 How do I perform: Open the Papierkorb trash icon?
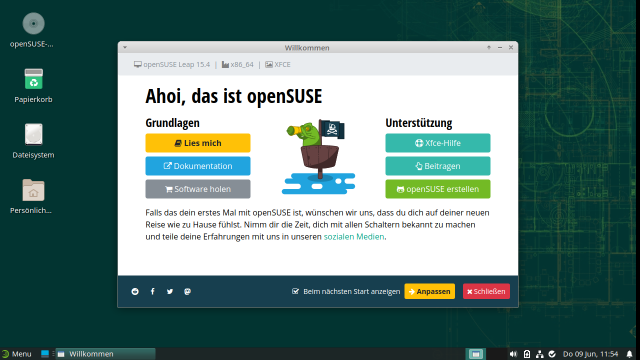pyautogui.click(x=33, y=86)
